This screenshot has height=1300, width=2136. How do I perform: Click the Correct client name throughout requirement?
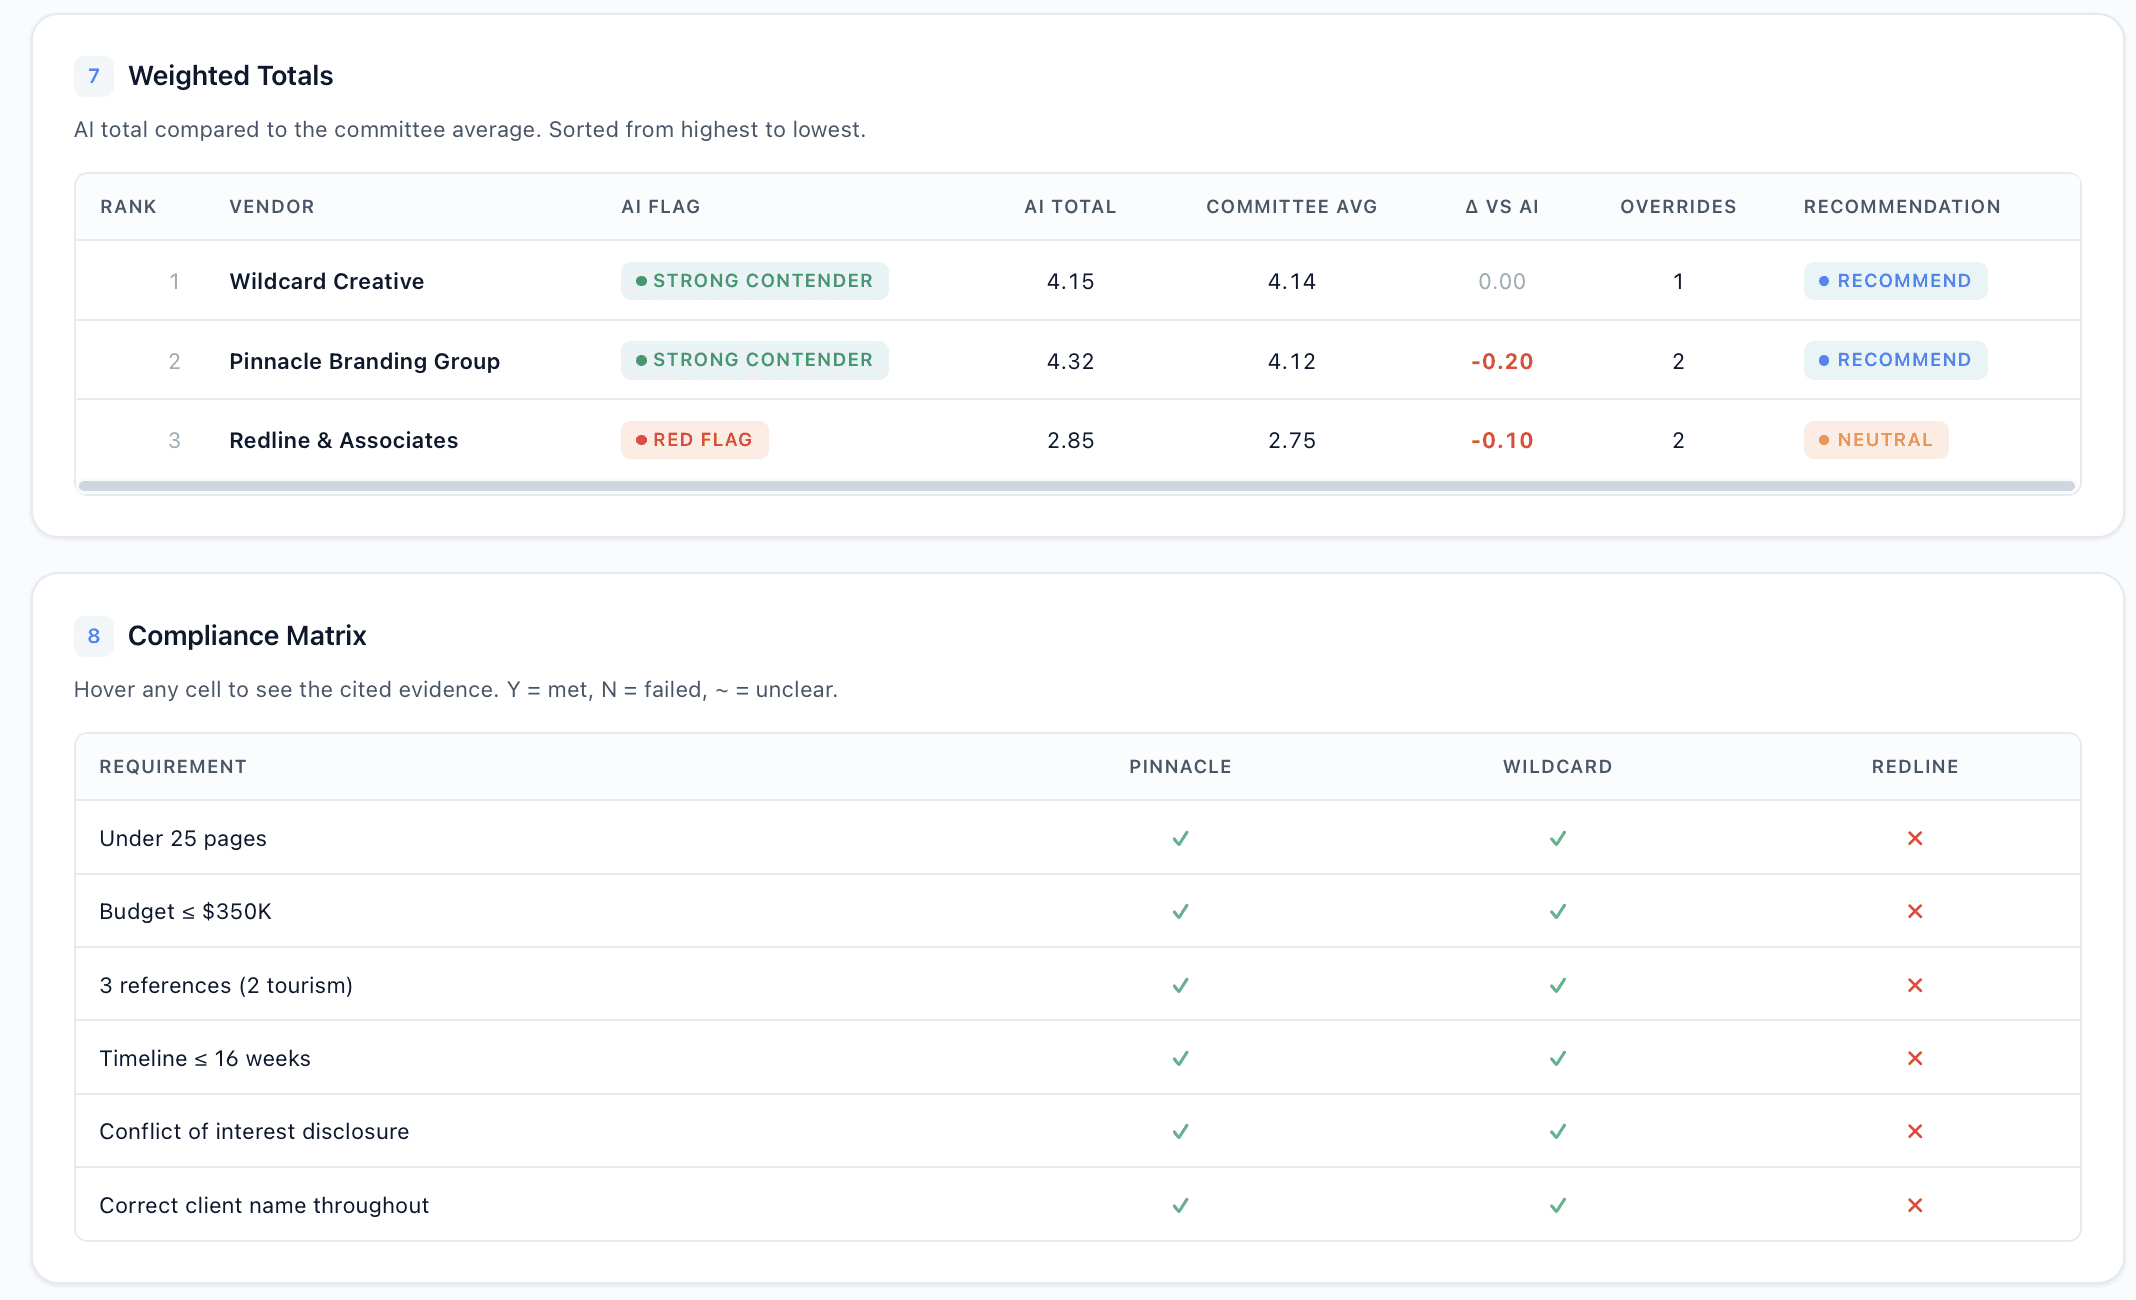click(x=264, y=1205)
